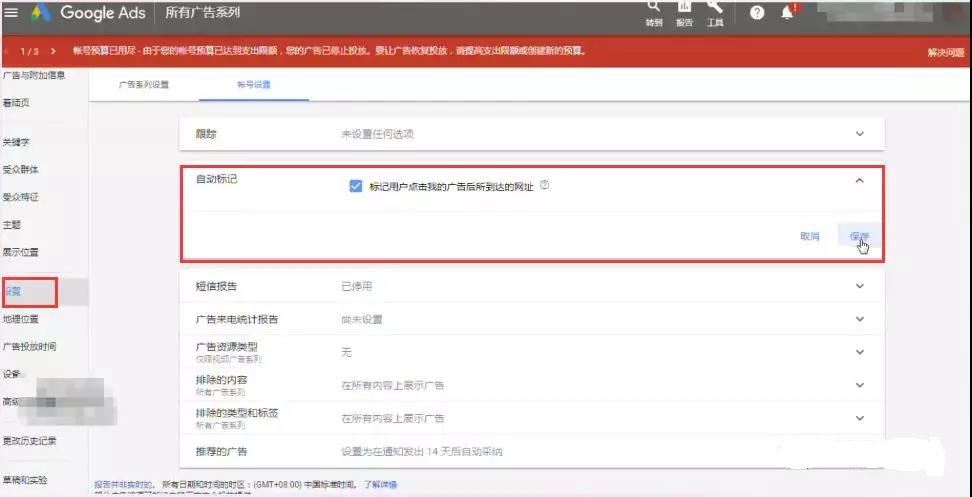Image resolution: width=972 pixels, height=497 pixels.
Task: Expand the 广告来电统计报告 row
Action: pos(532,319)
